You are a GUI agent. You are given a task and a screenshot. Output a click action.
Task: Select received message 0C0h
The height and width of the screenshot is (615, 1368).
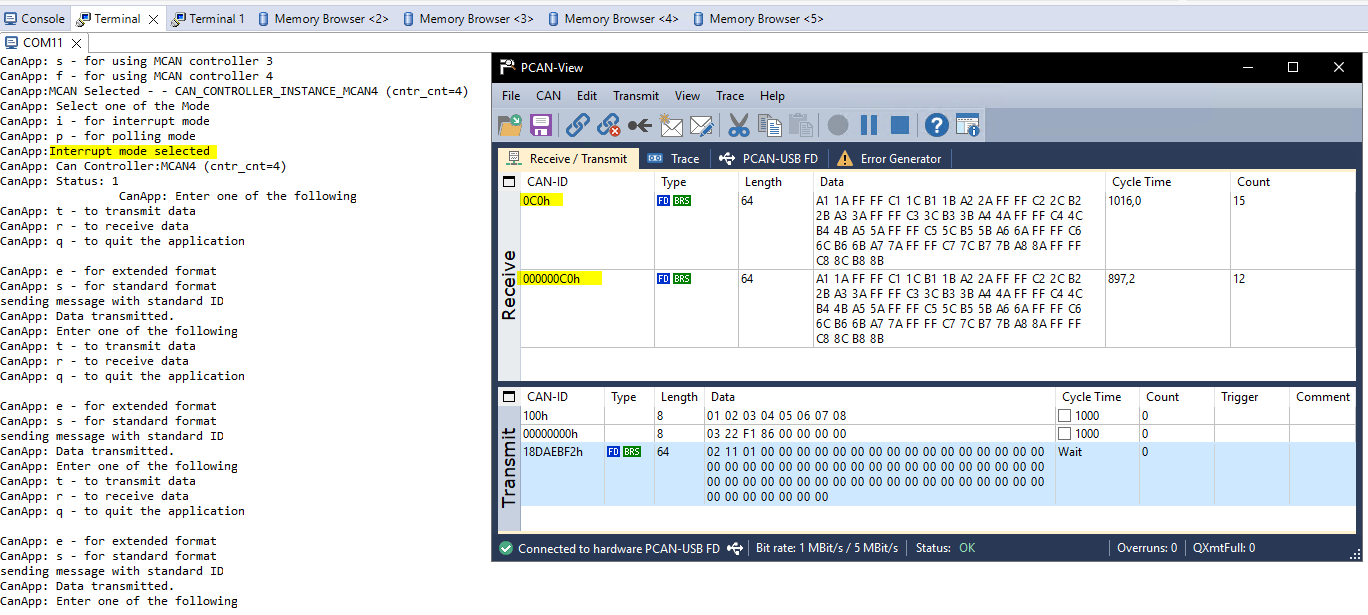coord(938,230)
